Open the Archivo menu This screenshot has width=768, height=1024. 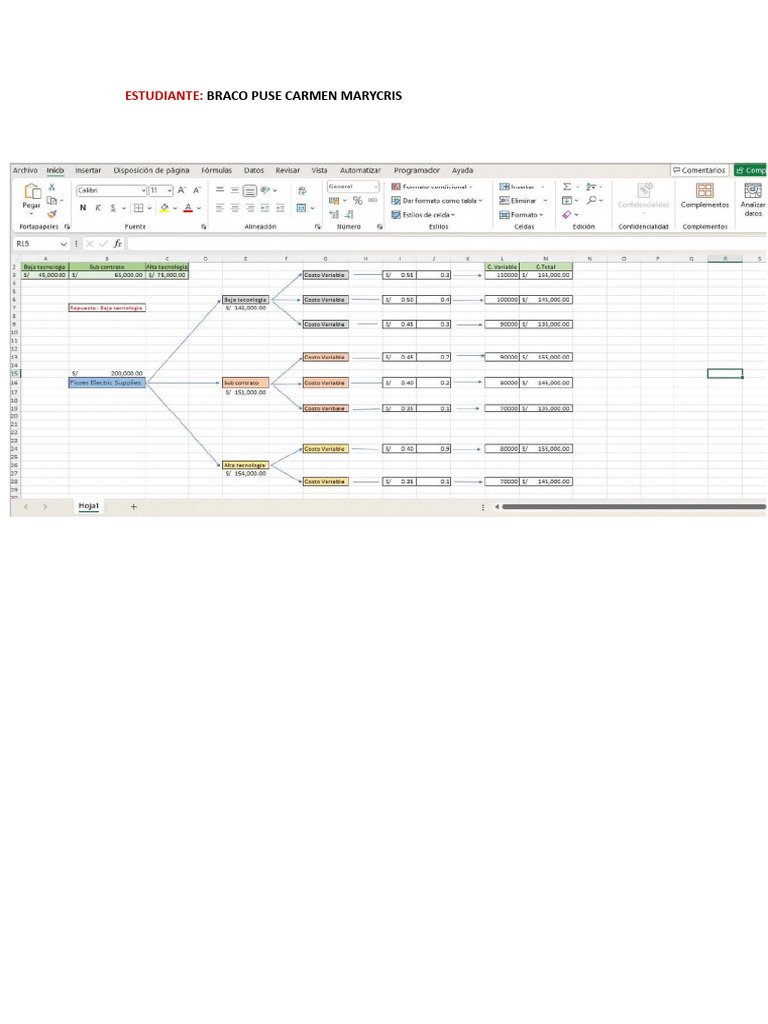[25, 170]
